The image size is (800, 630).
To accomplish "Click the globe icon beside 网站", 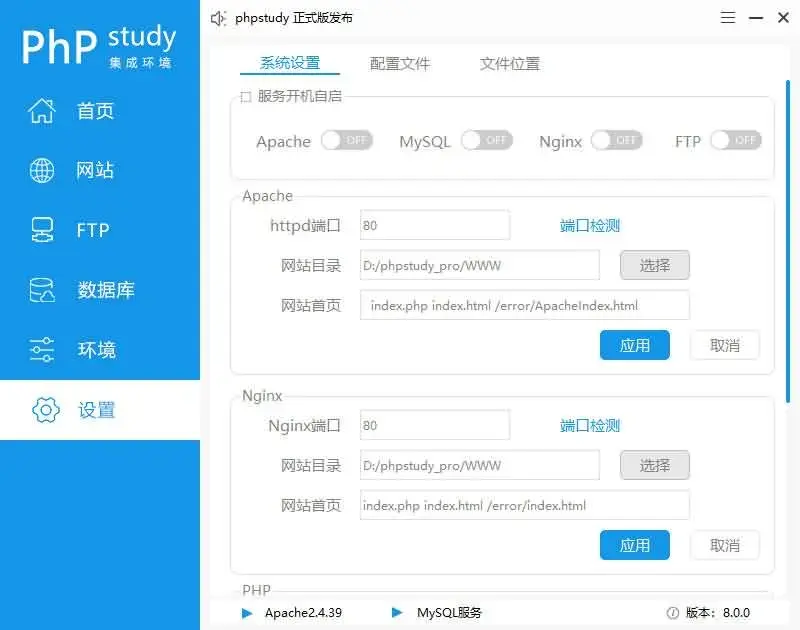I will (42, 170).
